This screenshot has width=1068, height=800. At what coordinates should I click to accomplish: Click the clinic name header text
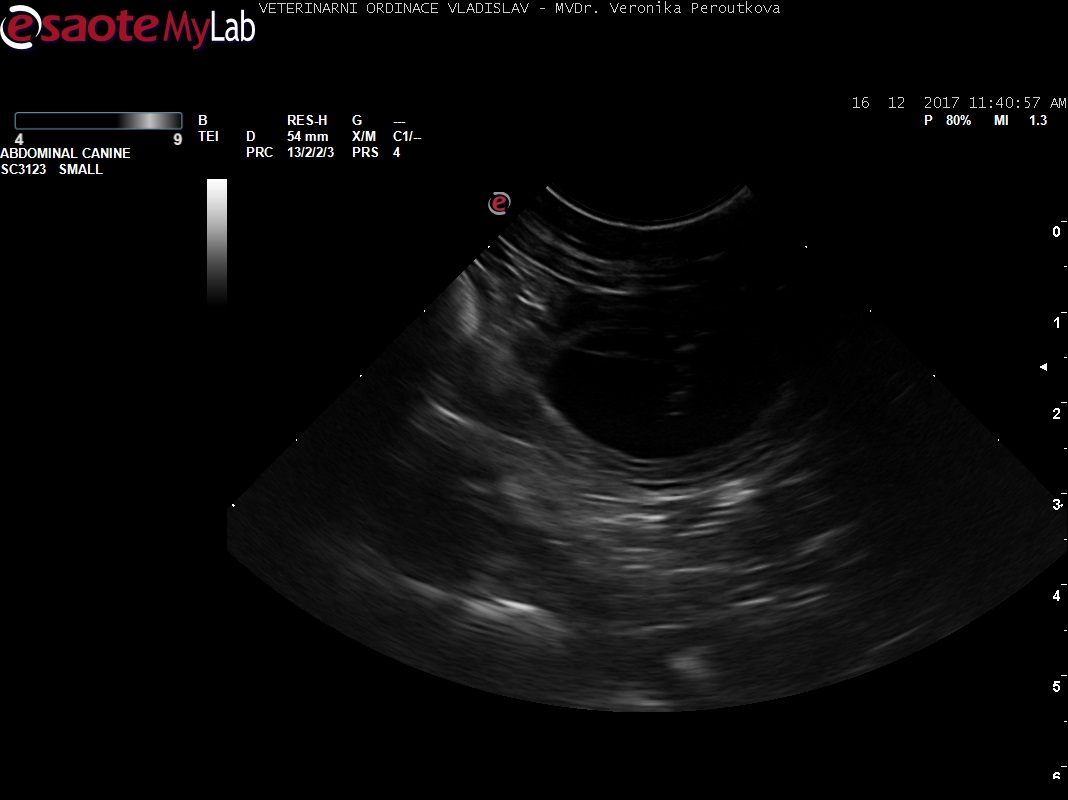tap(519, 8)
